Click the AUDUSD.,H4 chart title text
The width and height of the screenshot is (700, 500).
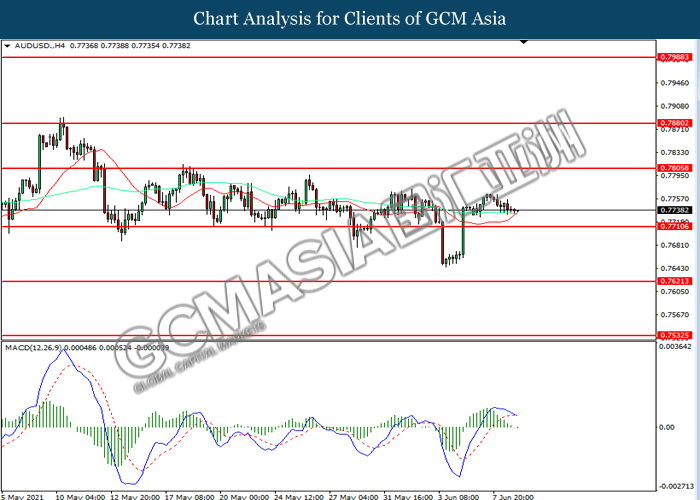[x=40, y=46]
